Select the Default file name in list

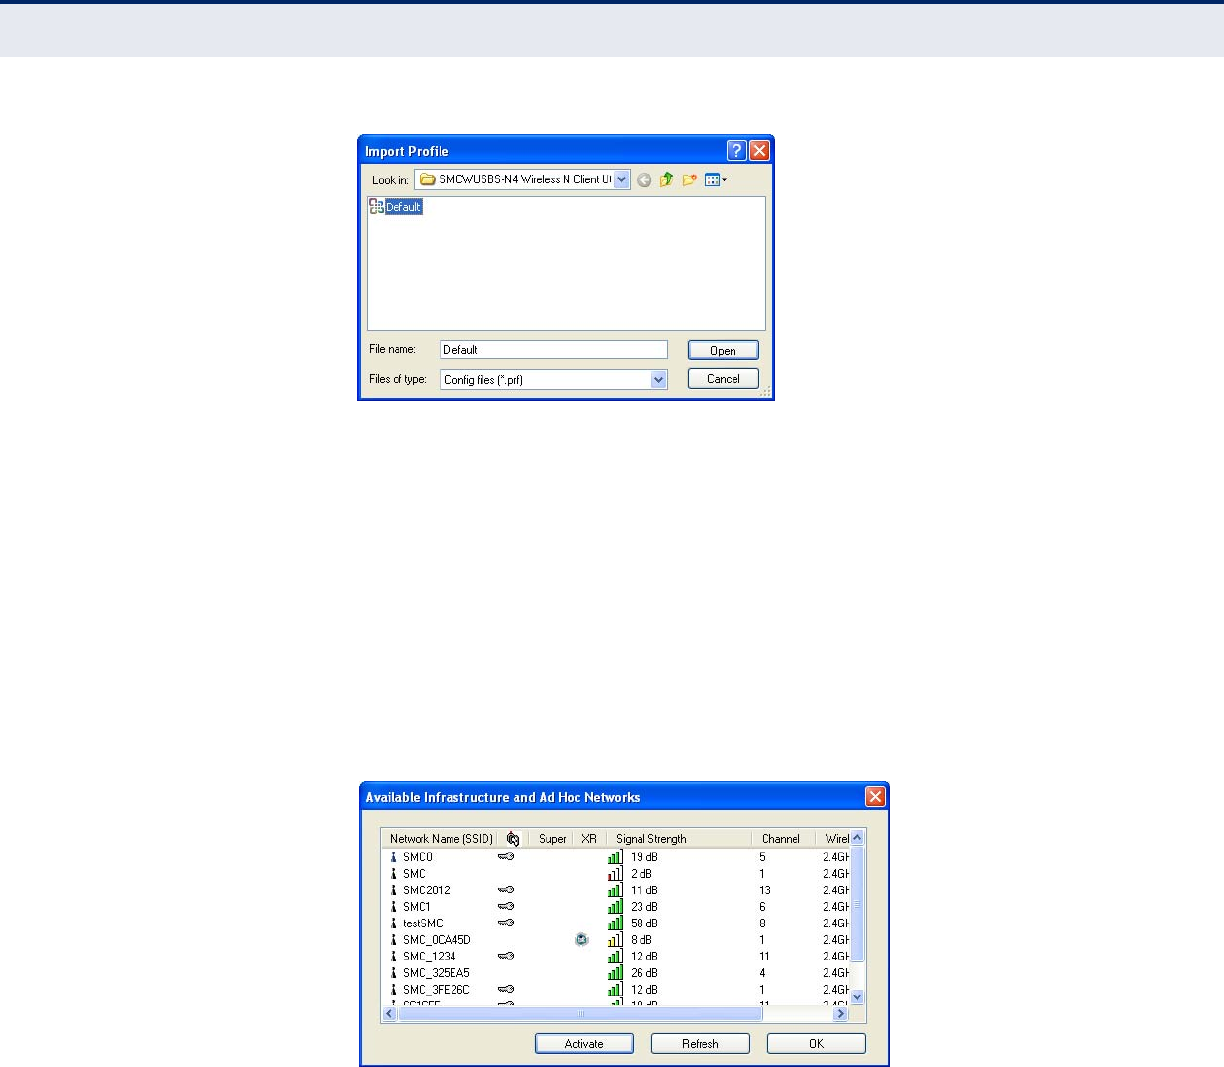coord(404,207)
